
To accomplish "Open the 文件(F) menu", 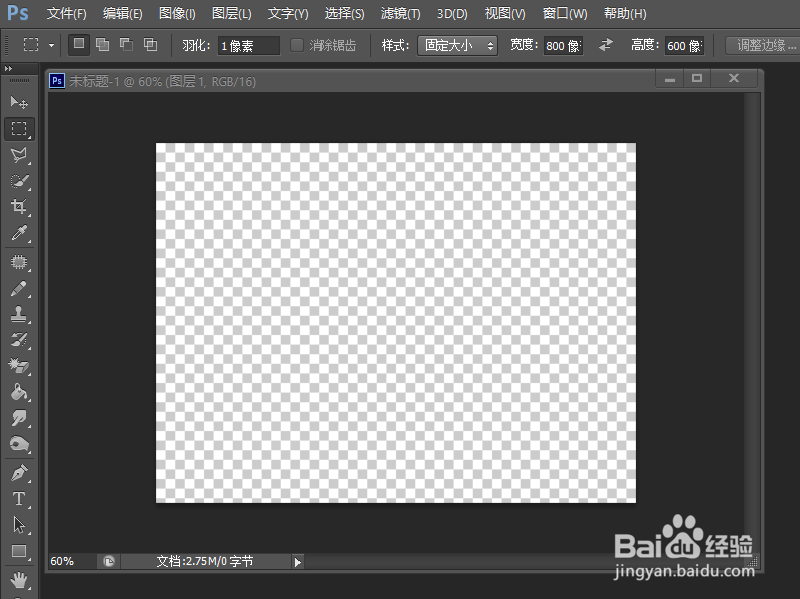I will click(67, 13).
